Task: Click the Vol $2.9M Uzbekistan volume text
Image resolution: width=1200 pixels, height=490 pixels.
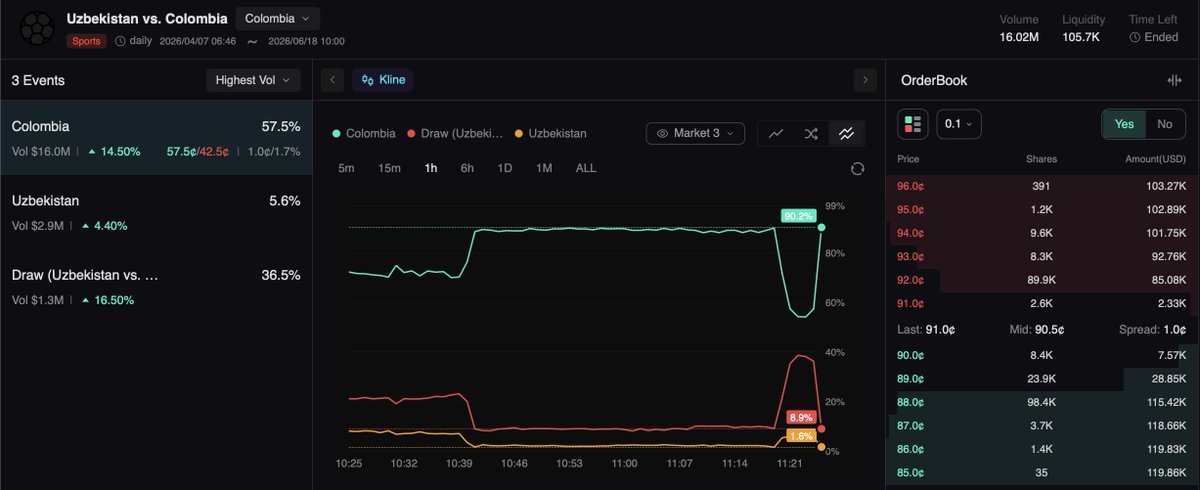Action: pyautogui.click(x=40, y=226)
